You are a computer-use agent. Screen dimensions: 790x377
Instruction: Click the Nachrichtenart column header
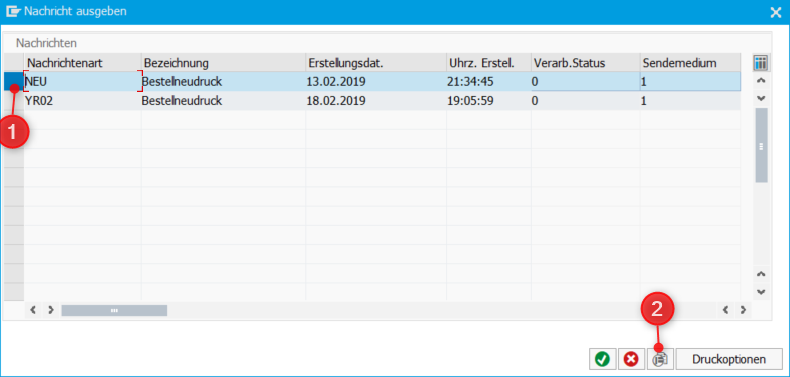(x=83, y=63)
